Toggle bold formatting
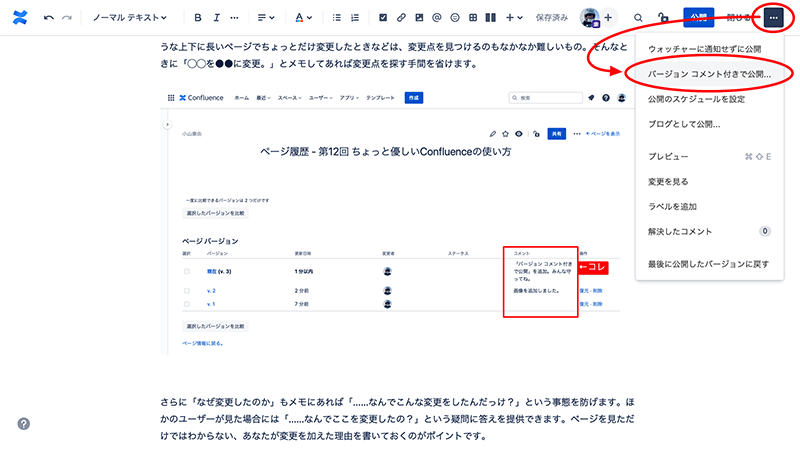Viewport: 800px width, 450px height. point(198,18)
